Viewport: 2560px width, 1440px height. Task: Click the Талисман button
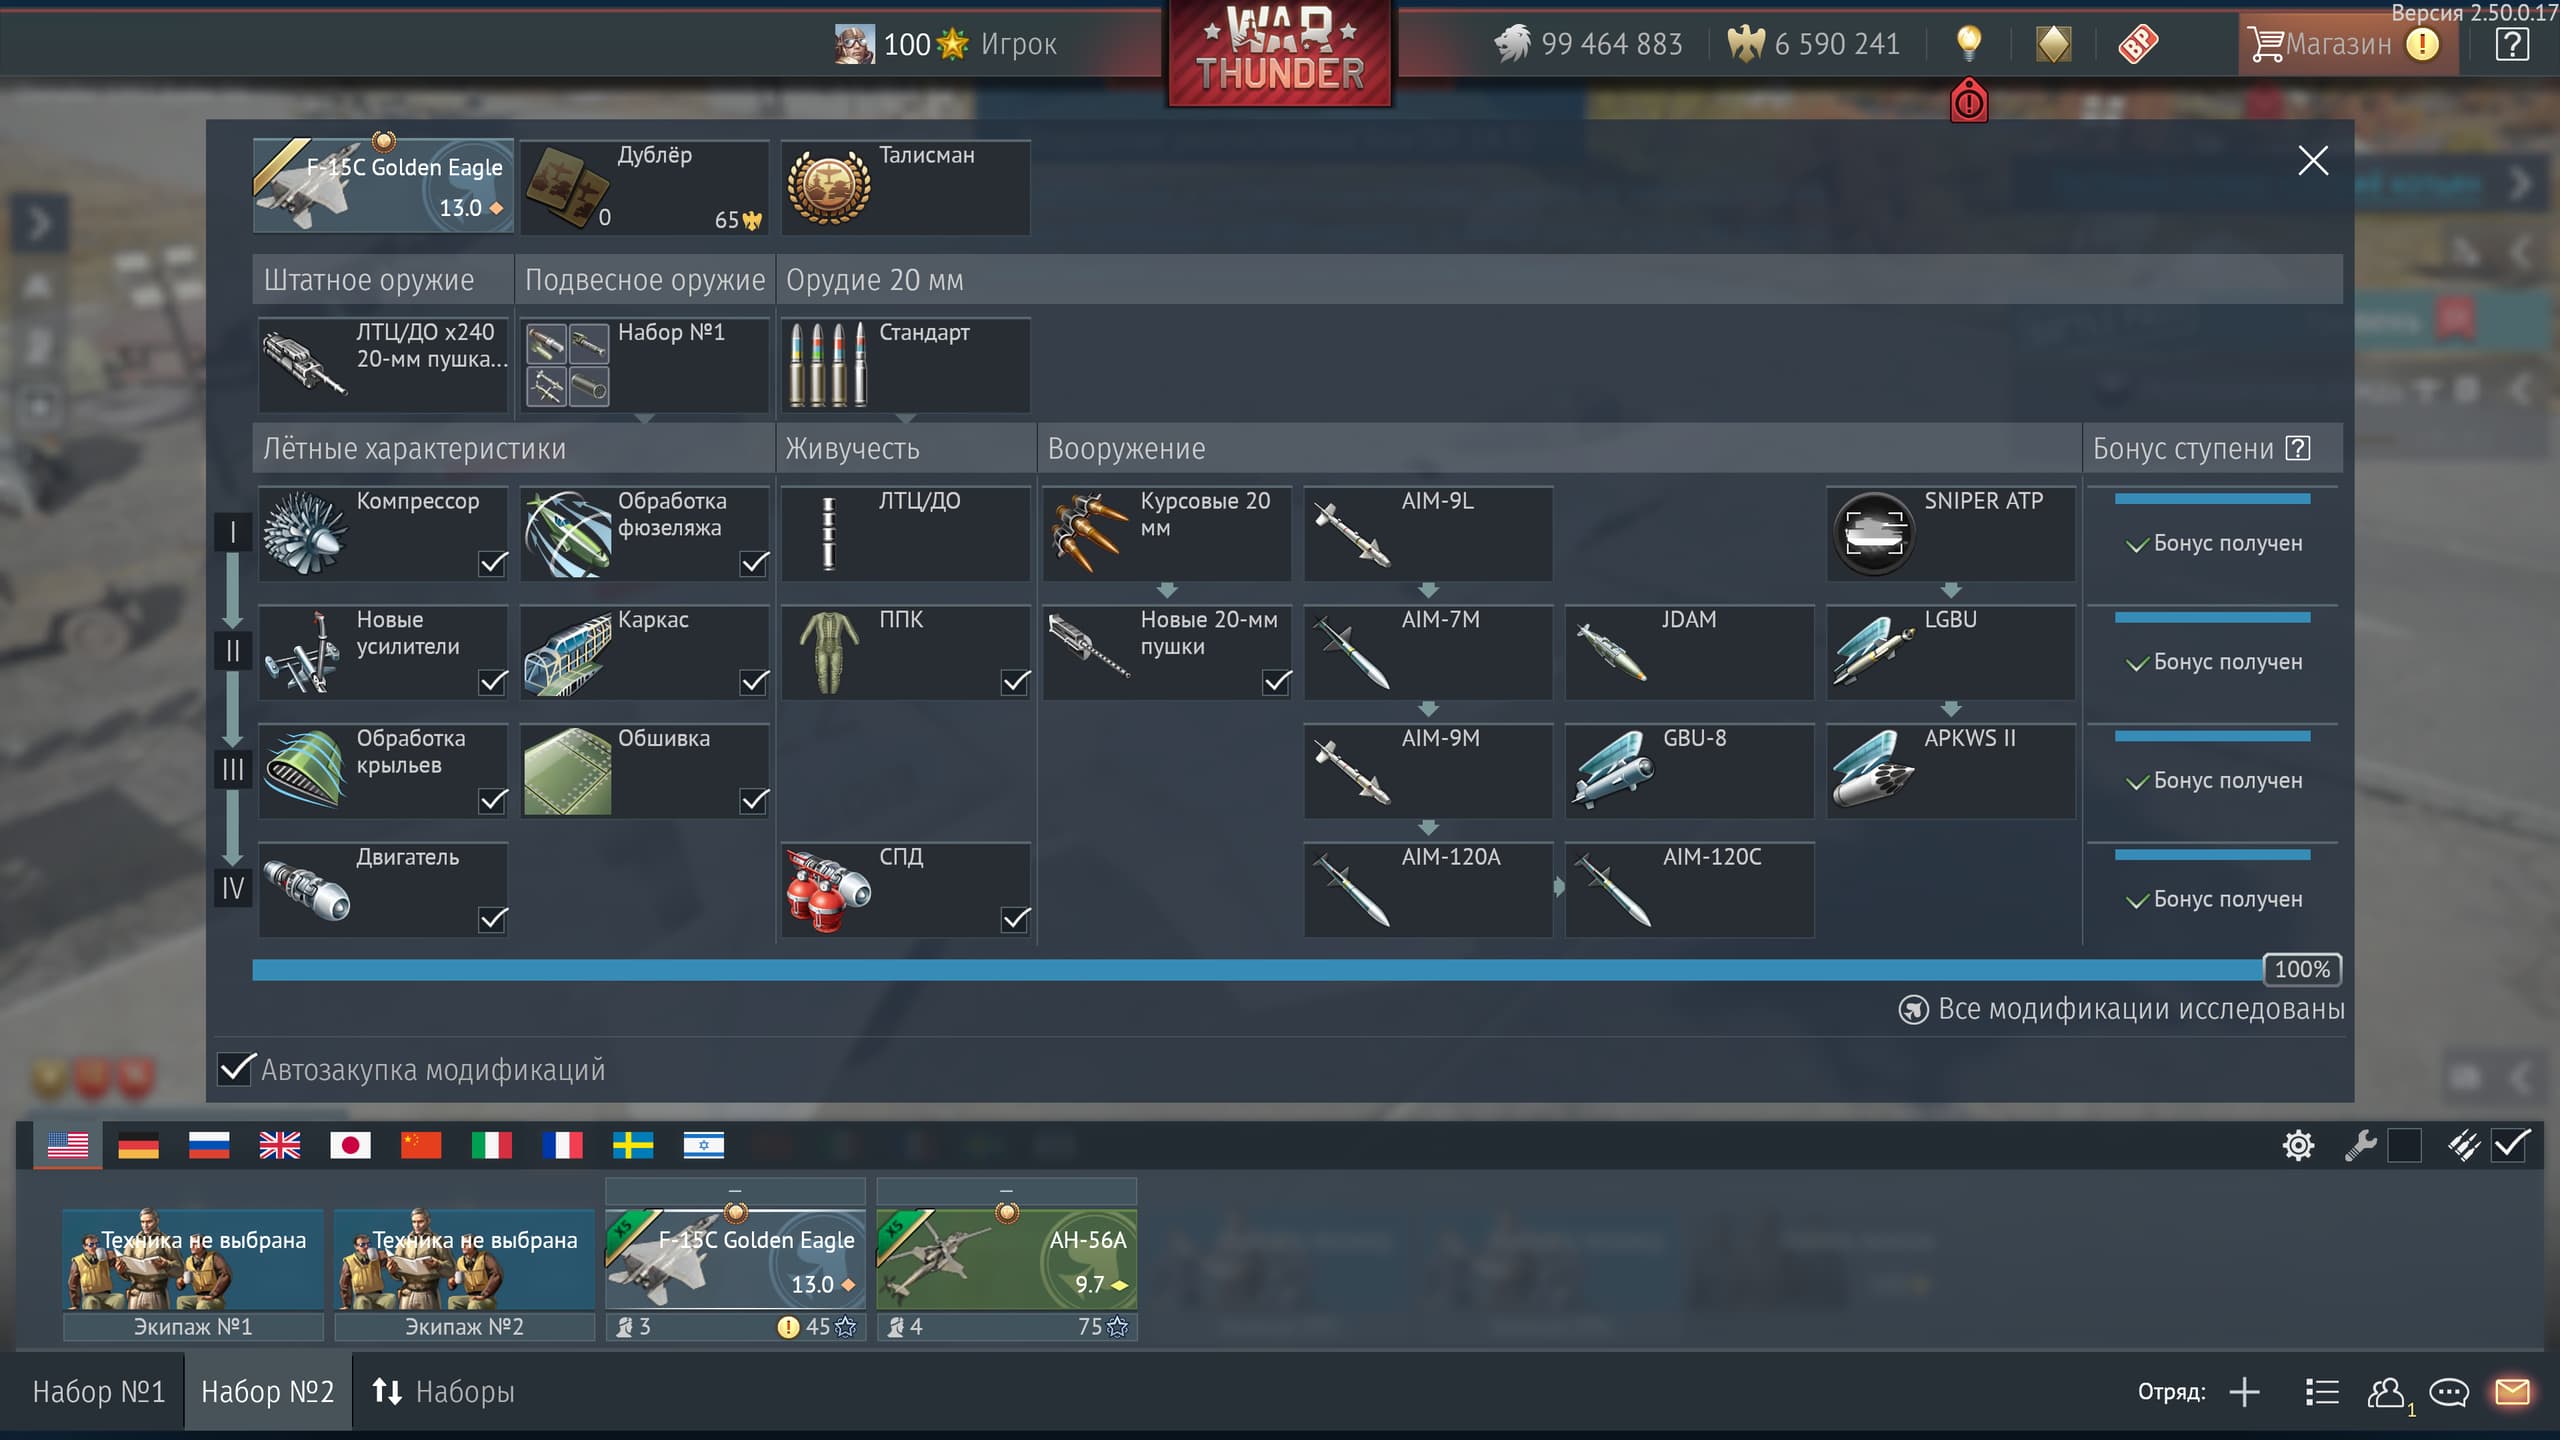click(905, 187)
